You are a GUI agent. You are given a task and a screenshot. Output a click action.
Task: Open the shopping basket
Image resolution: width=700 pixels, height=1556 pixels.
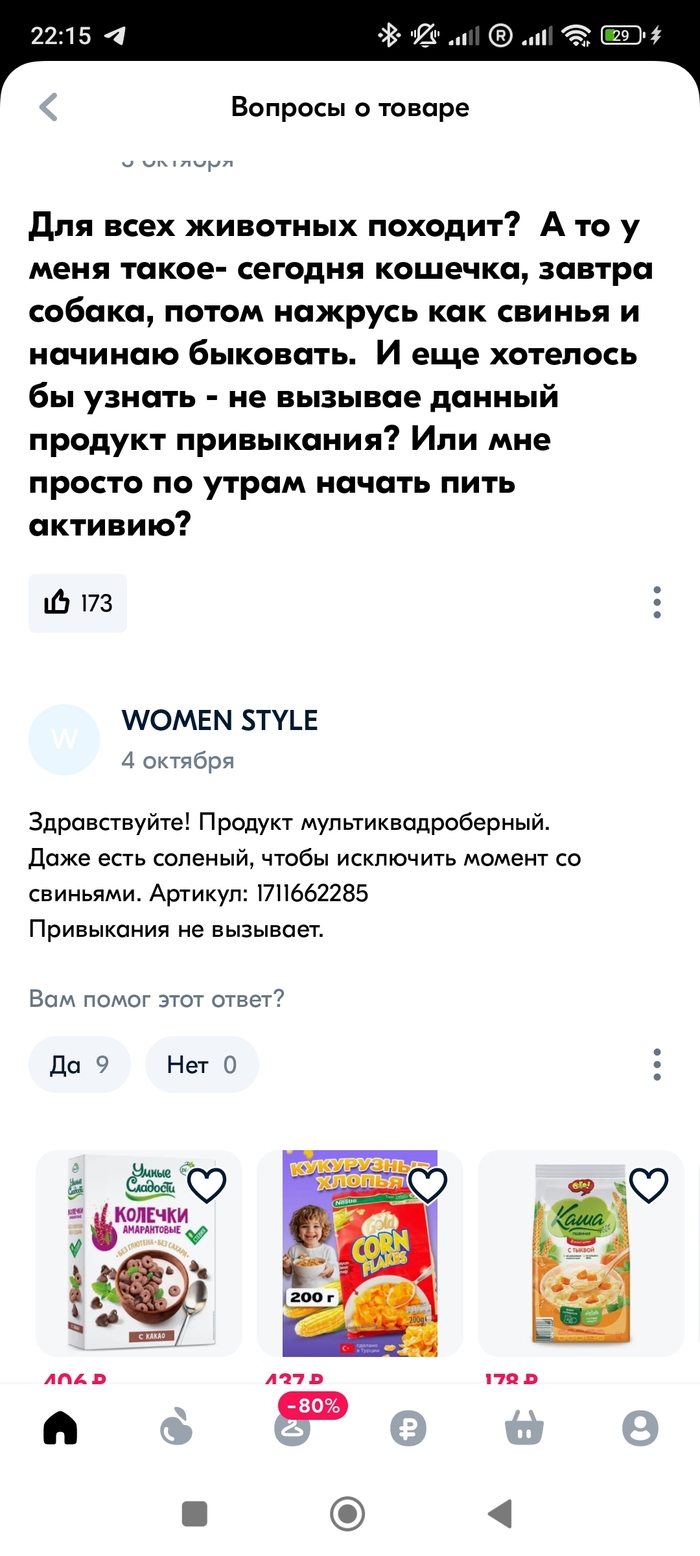[524, 1427]
